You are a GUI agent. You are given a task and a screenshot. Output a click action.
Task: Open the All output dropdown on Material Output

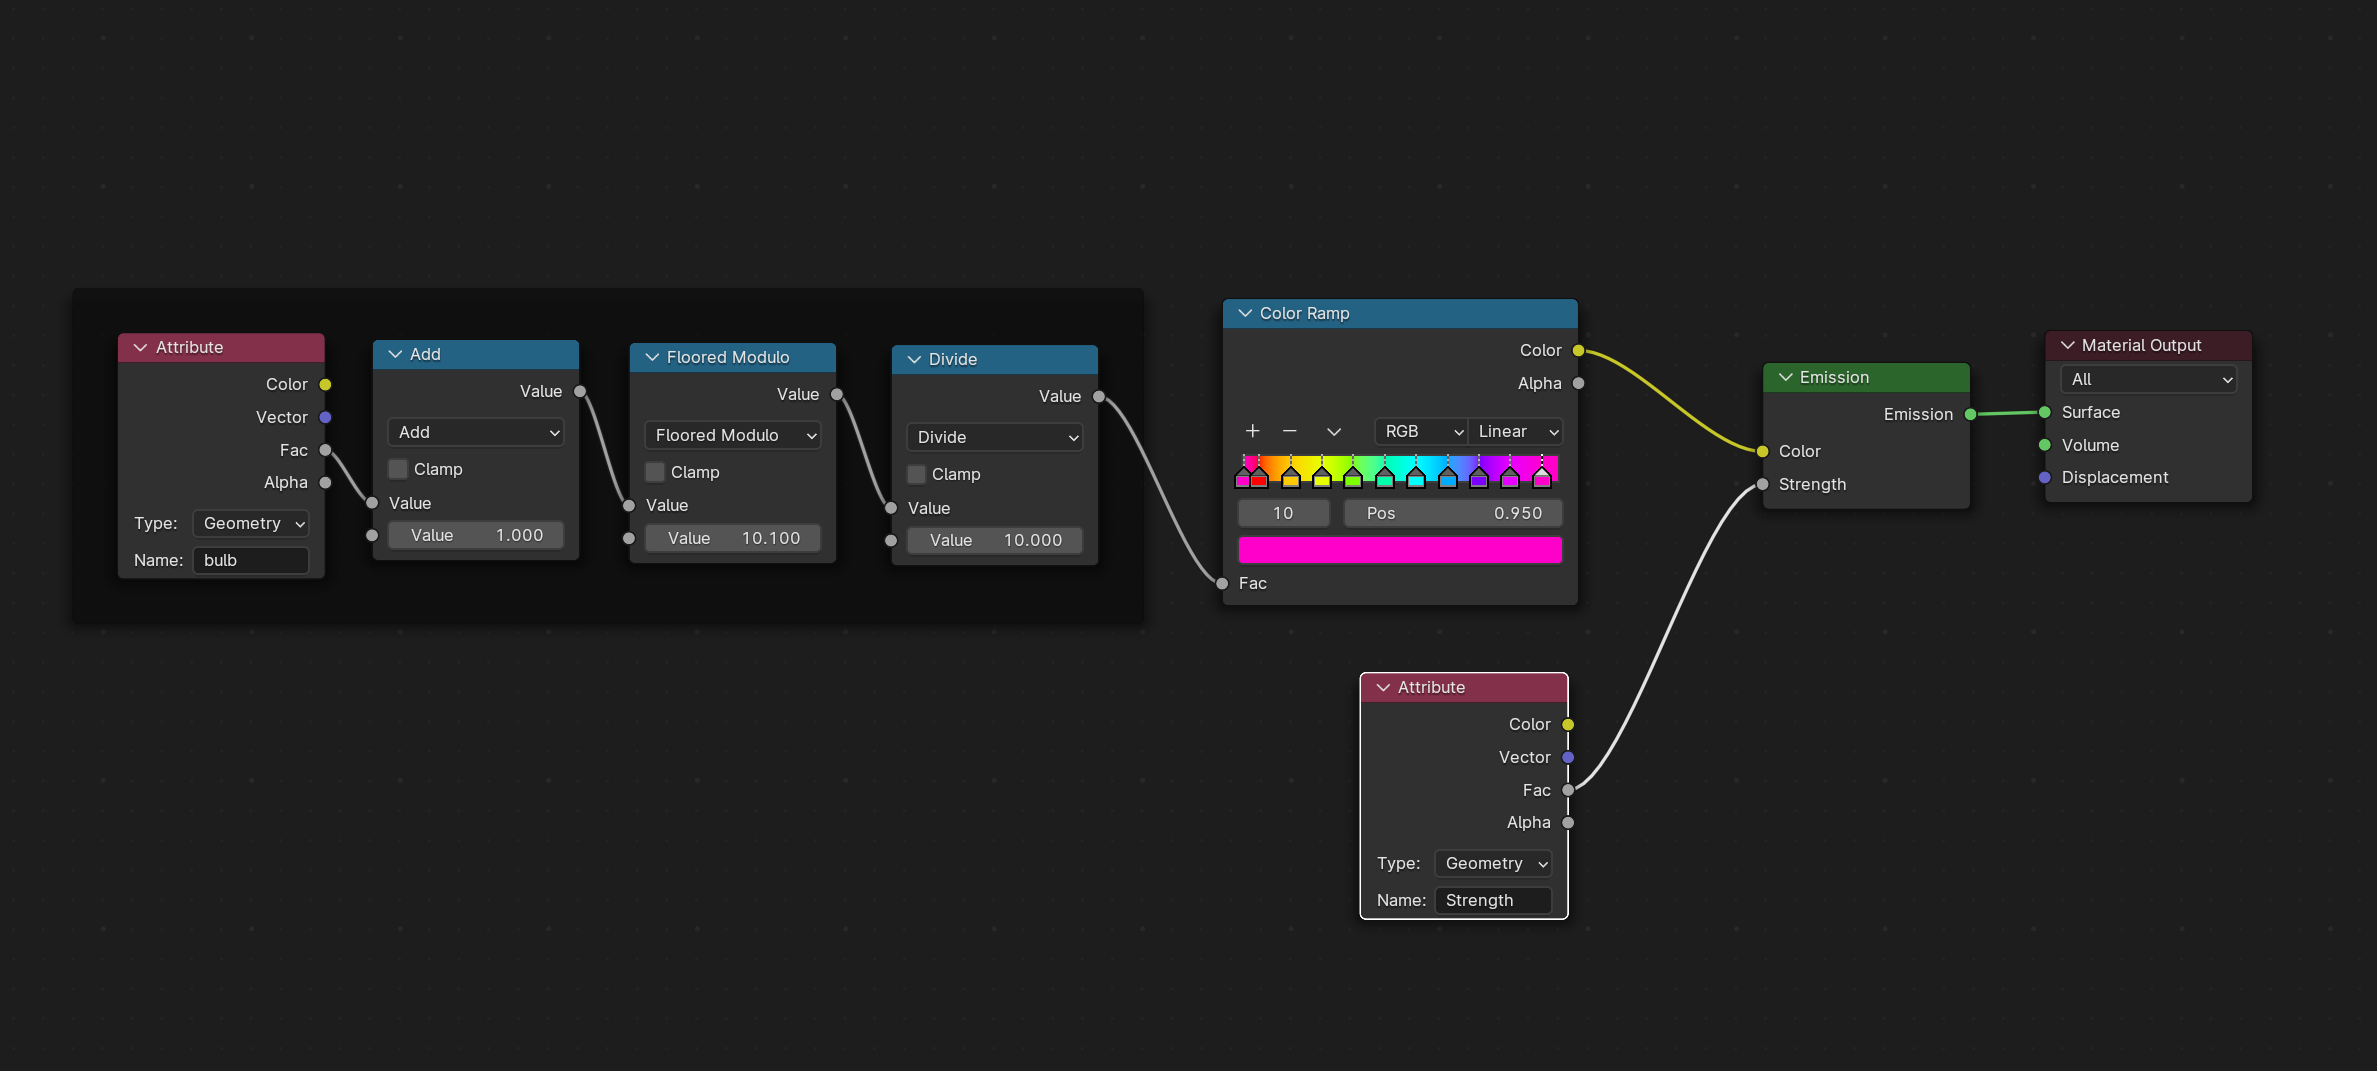click(x=2147, y=379)
